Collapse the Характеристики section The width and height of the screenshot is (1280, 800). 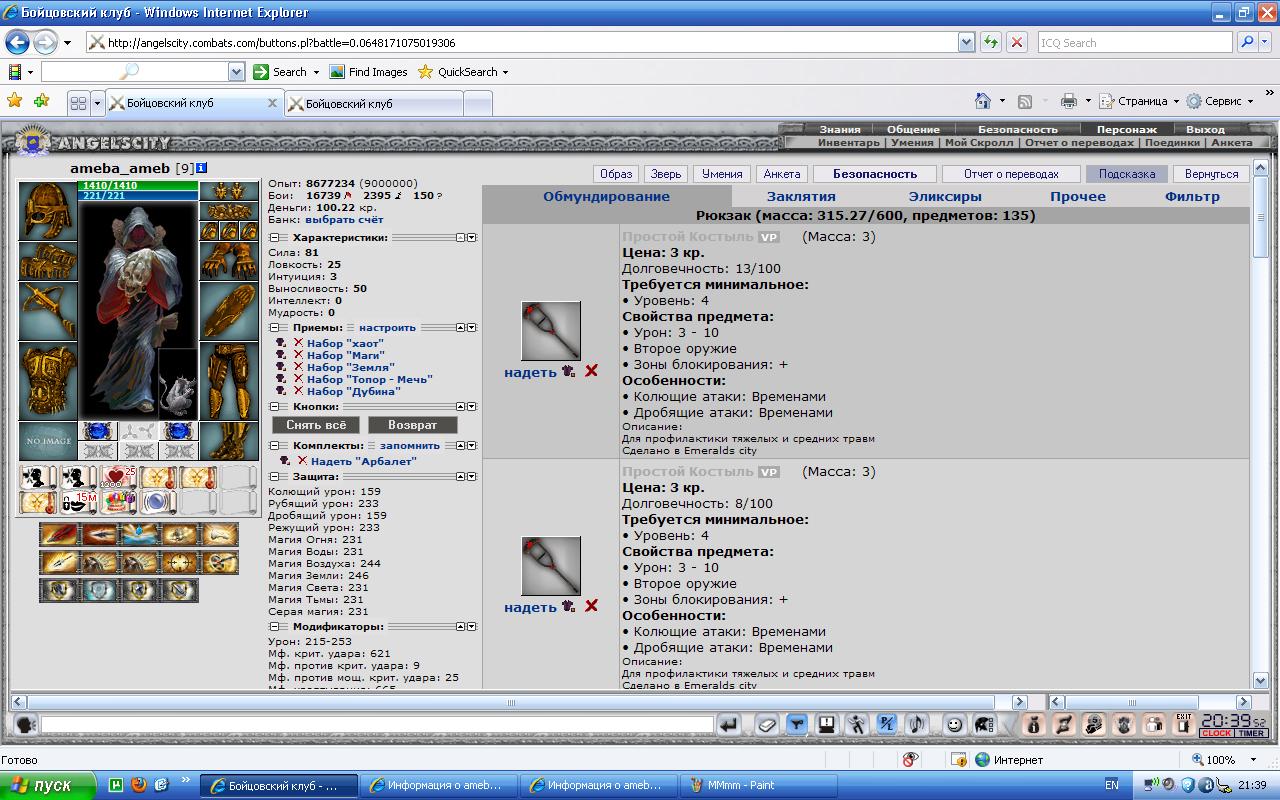point(274,238)
